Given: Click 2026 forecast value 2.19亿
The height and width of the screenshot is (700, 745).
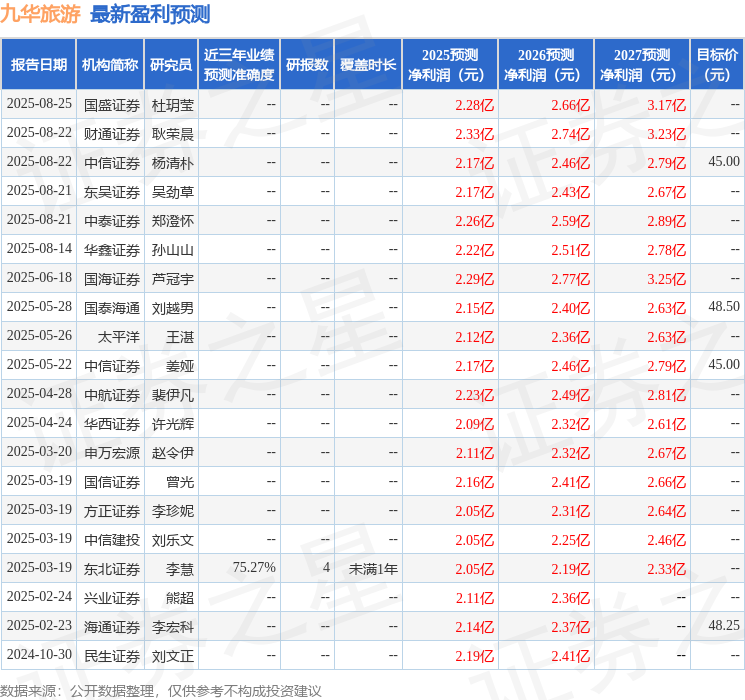Looking at the screenshot, I should tap(570, 569).
